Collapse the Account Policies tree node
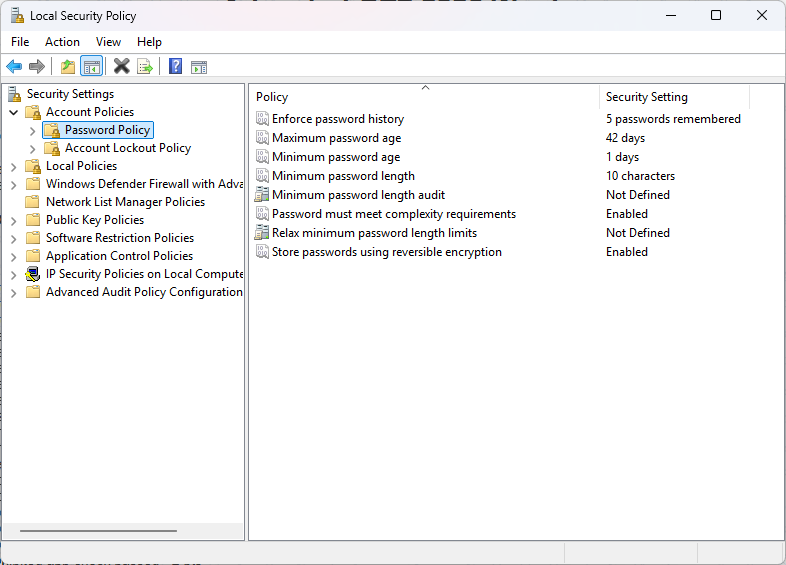This screenshot has height=565, width=786. click(13, 112)
